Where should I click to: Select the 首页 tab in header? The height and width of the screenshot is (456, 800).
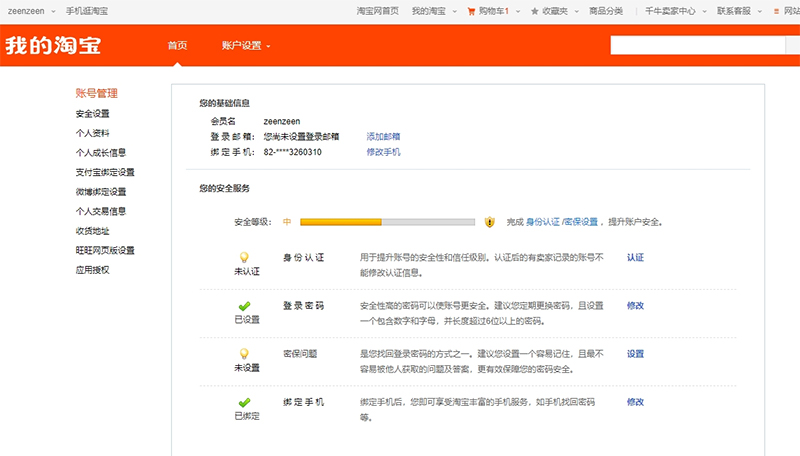coord(177,45)
